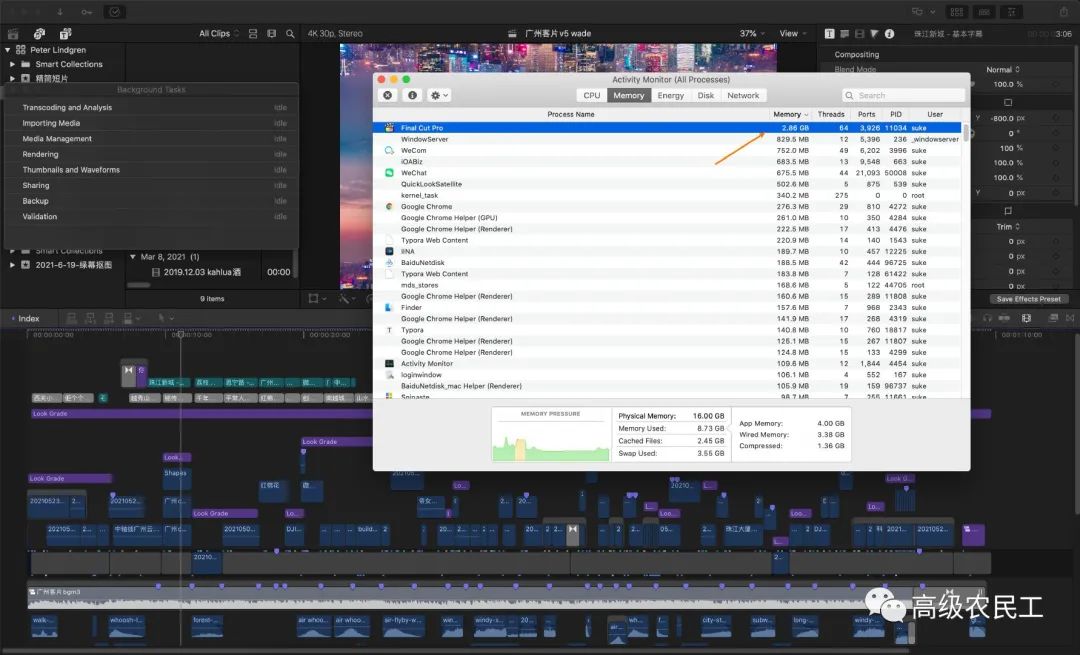Select Transcoding and Analysis background task
Viewport: 1080px width, 655px height.
tap(152, 107)
